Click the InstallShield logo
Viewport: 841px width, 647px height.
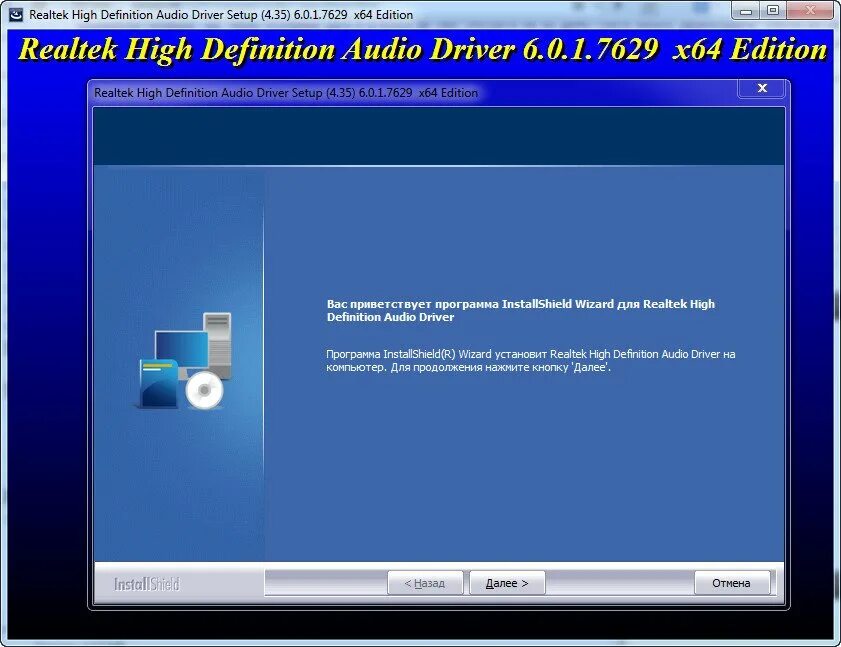146,584
